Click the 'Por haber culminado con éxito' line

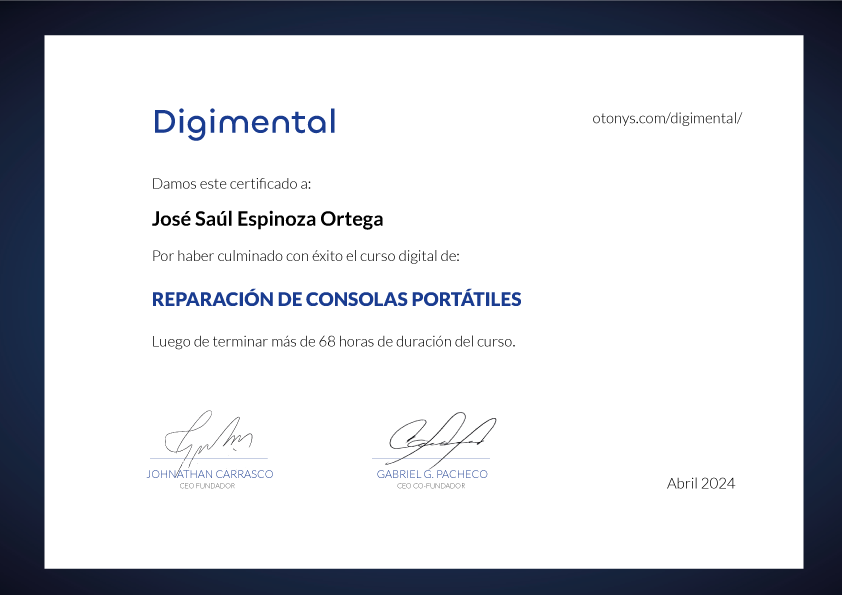pos(305,256)
